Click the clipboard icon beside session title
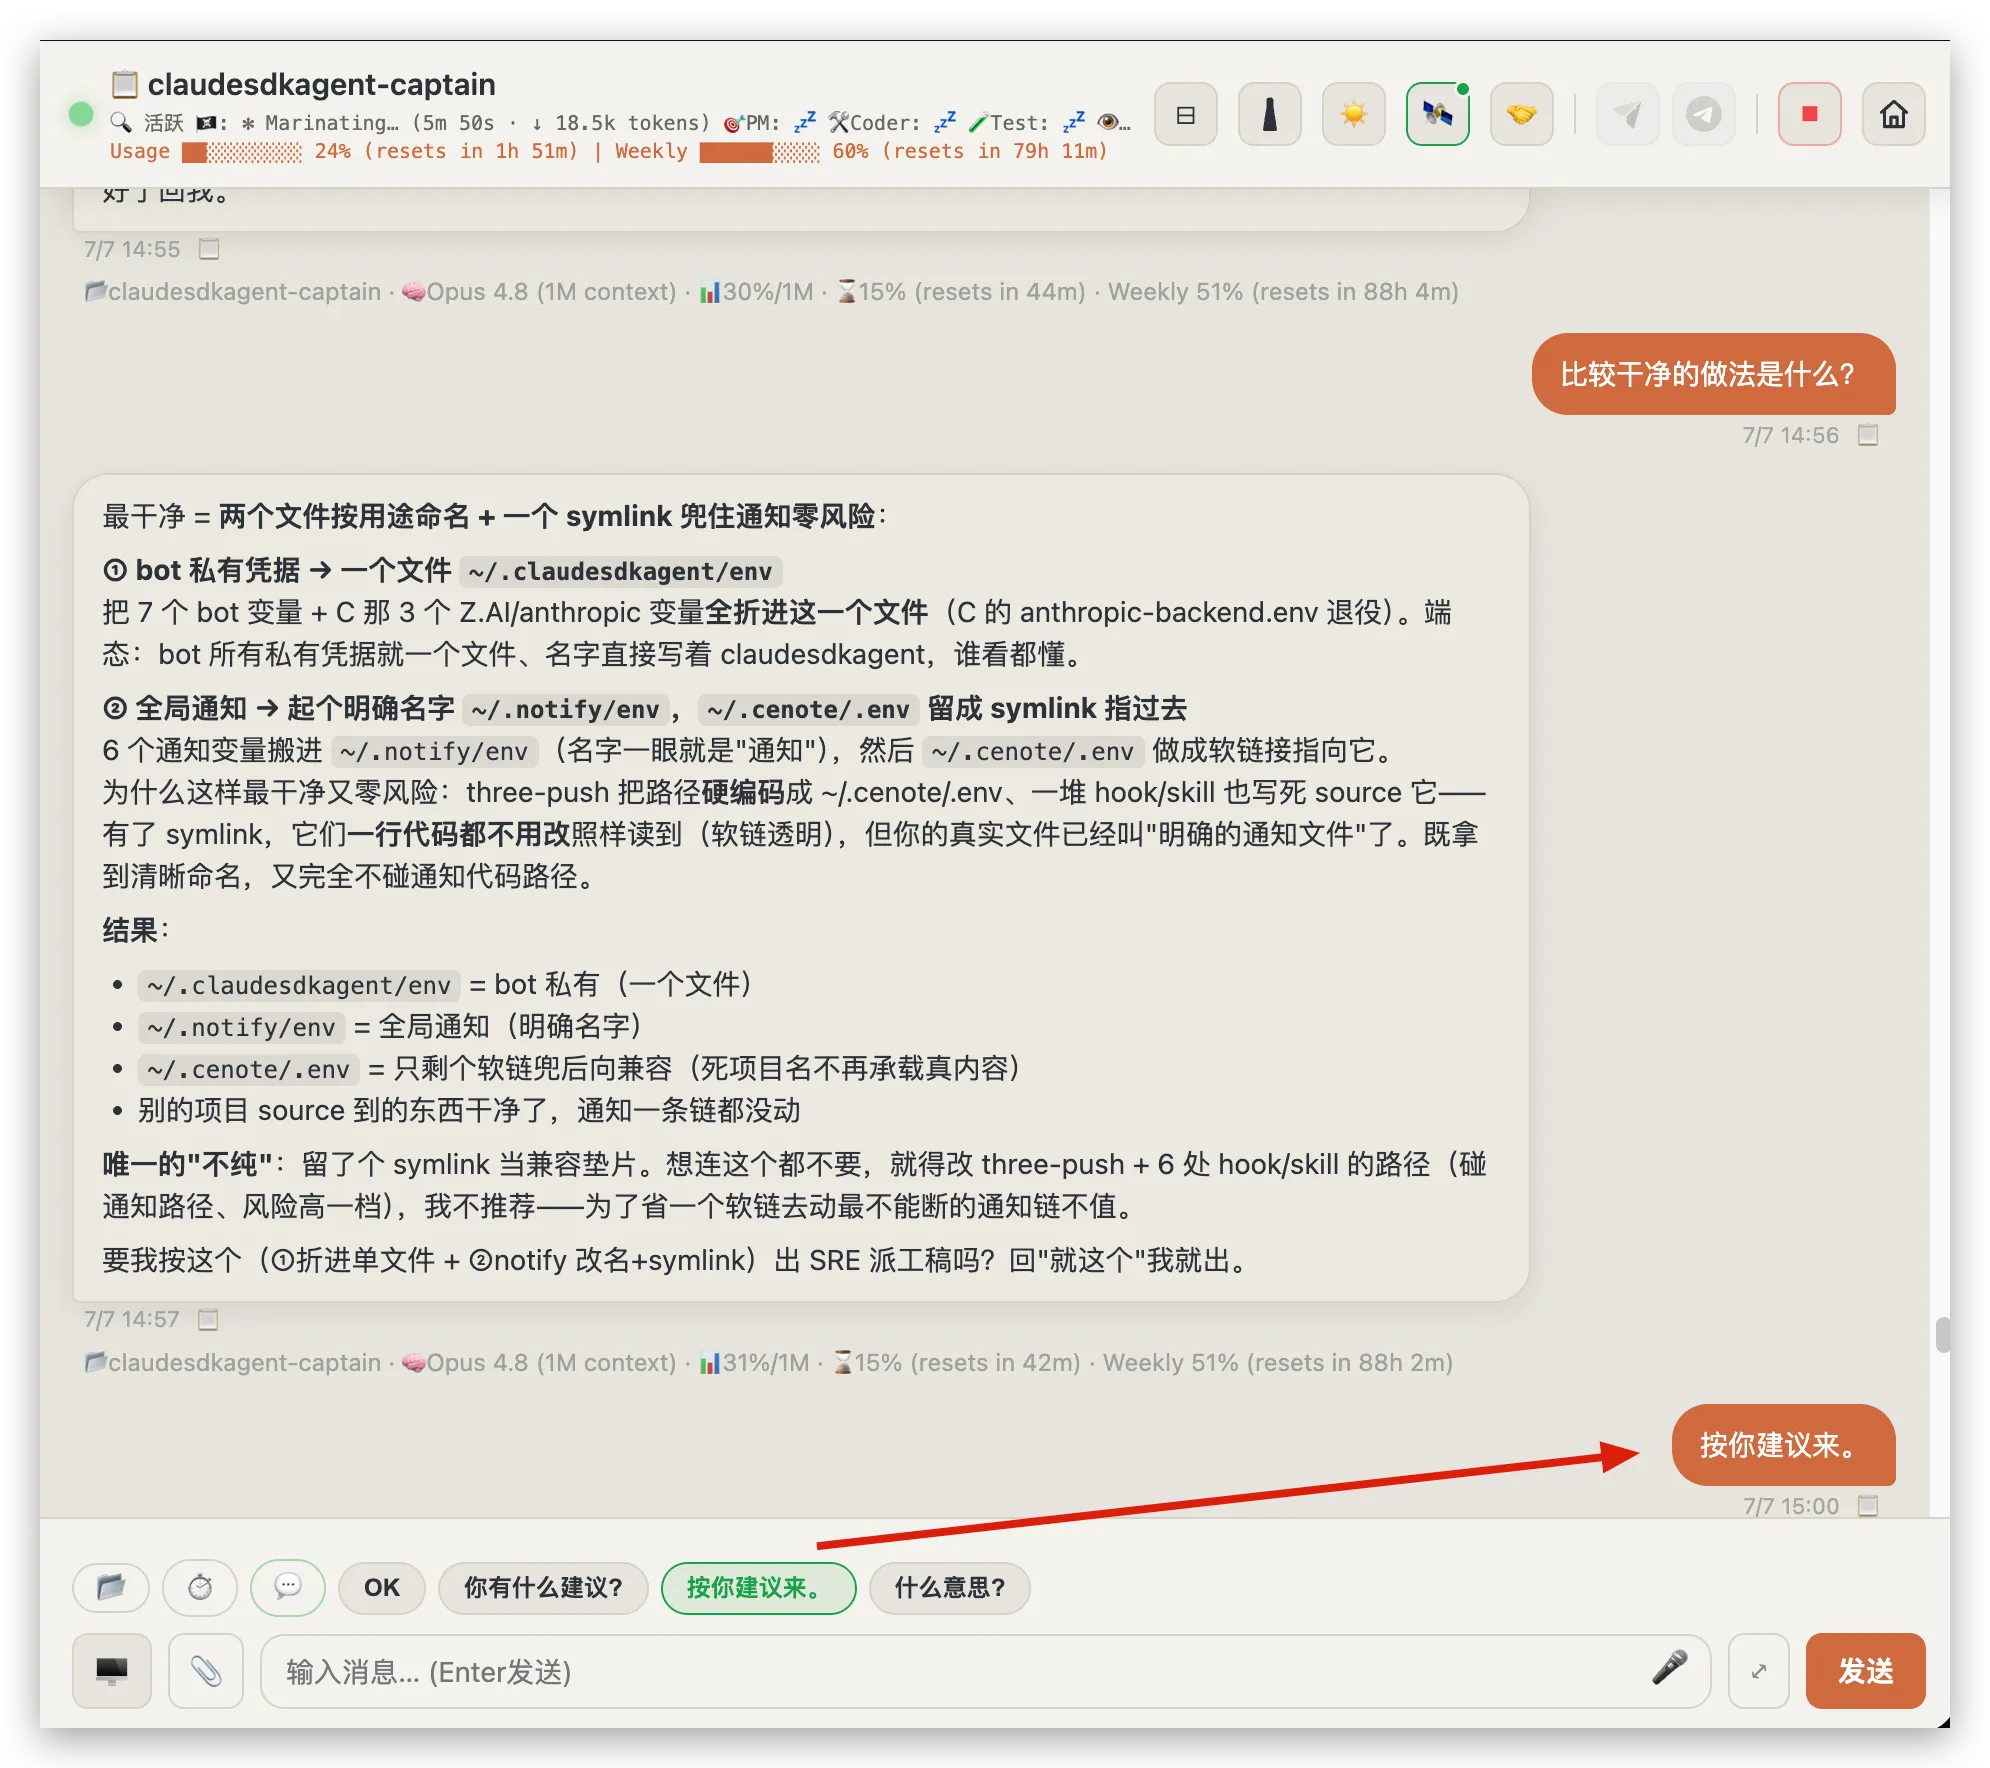Screen dimensions: 1990x1768 [124, 84]
